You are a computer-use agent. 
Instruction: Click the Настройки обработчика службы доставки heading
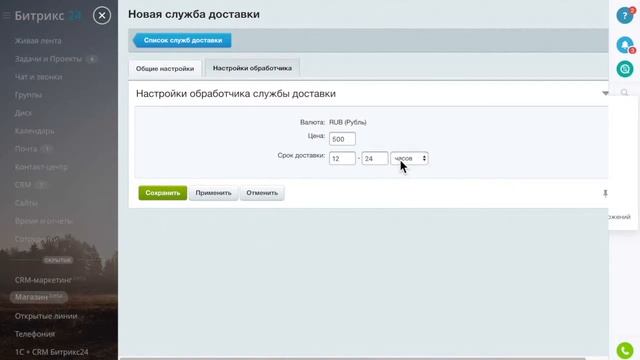(236, 93)
